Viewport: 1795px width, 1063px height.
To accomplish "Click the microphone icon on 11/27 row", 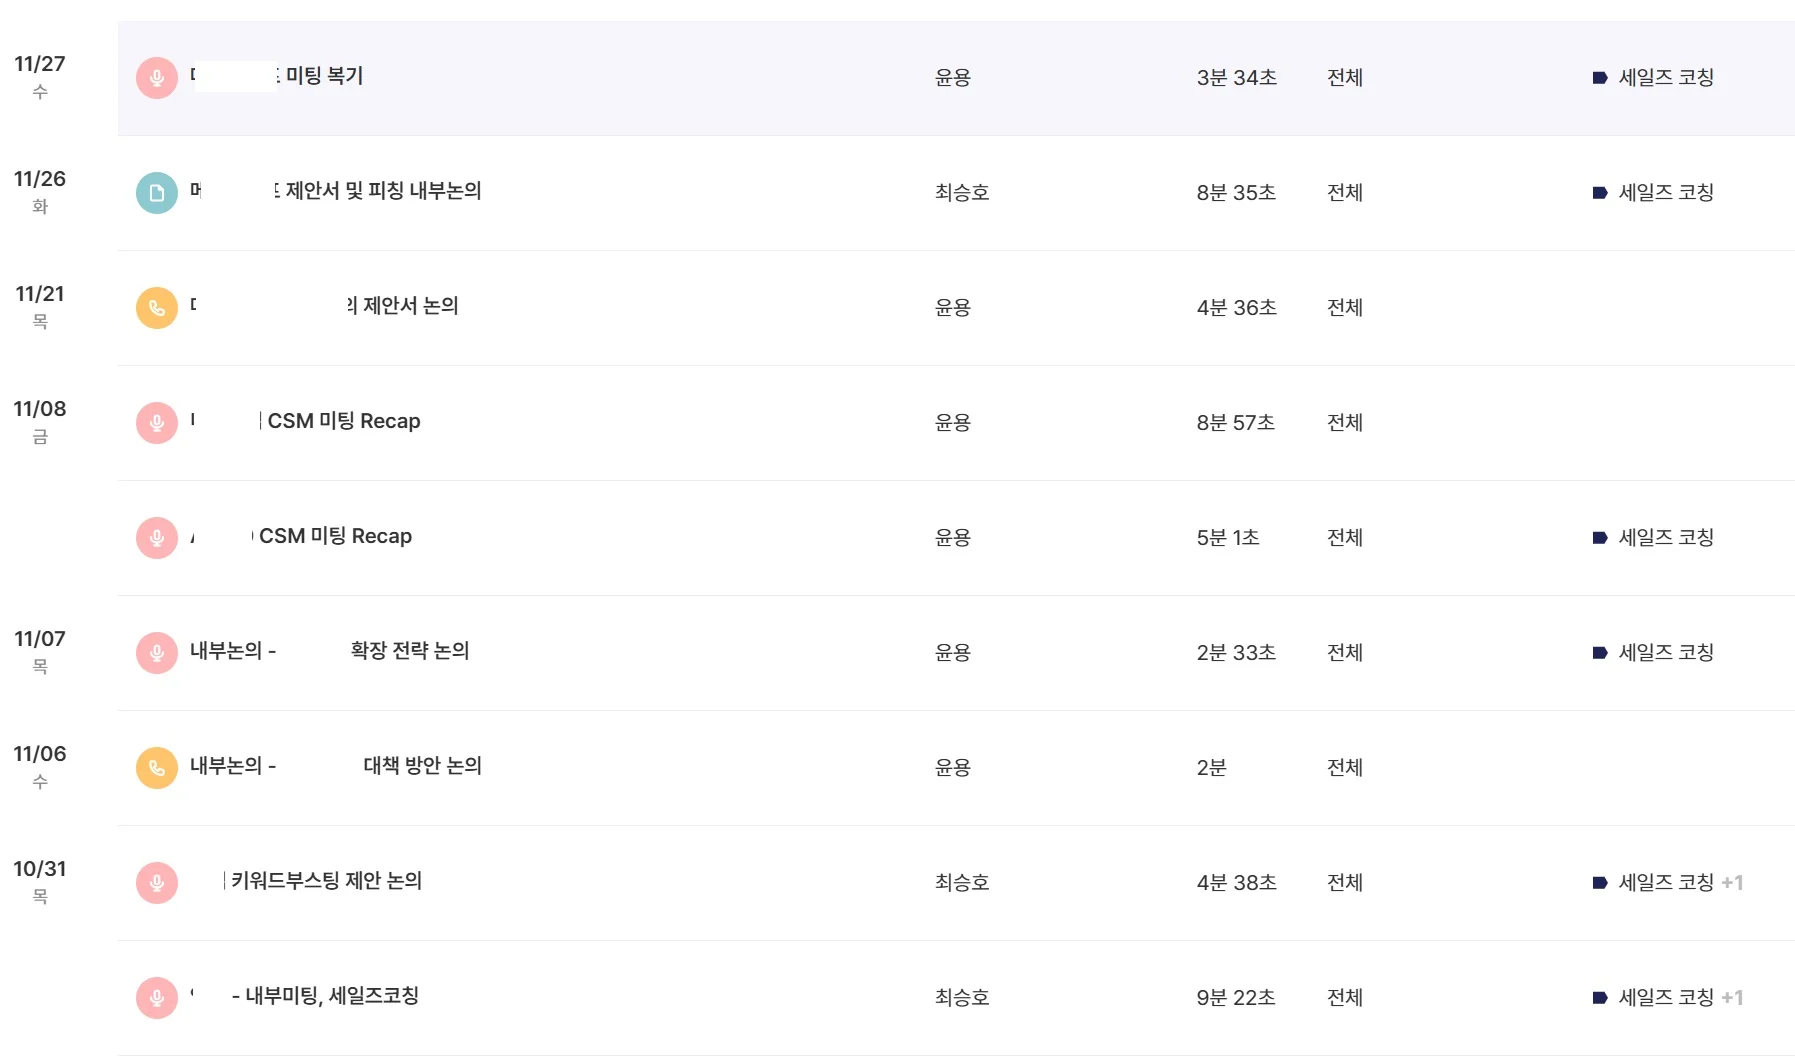I will pos(157,78).
